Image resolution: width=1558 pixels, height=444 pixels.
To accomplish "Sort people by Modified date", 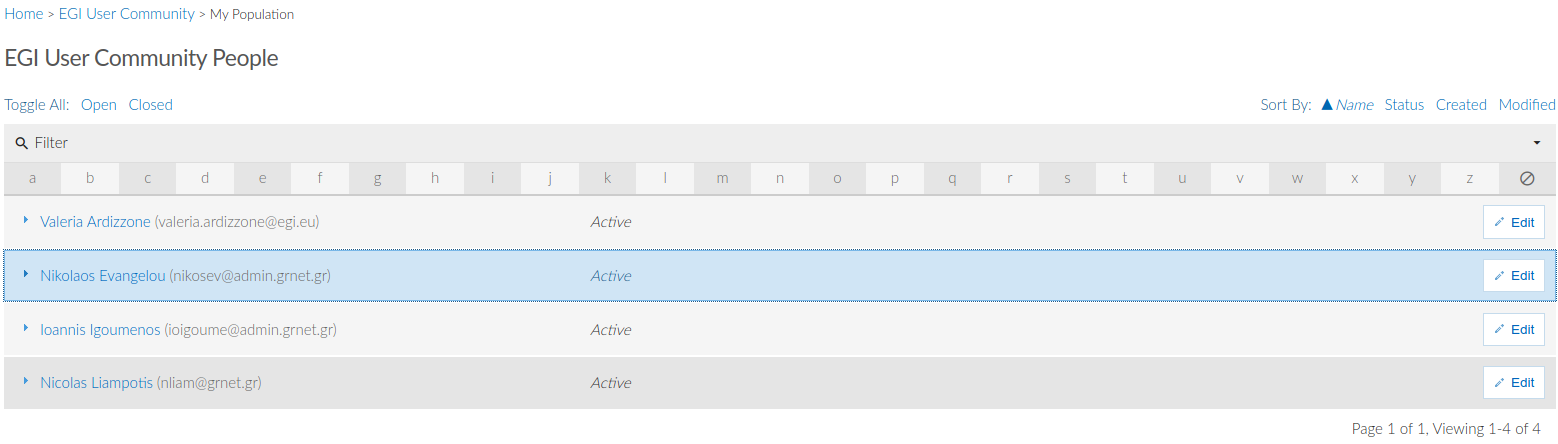I will tap(1527, 105).
